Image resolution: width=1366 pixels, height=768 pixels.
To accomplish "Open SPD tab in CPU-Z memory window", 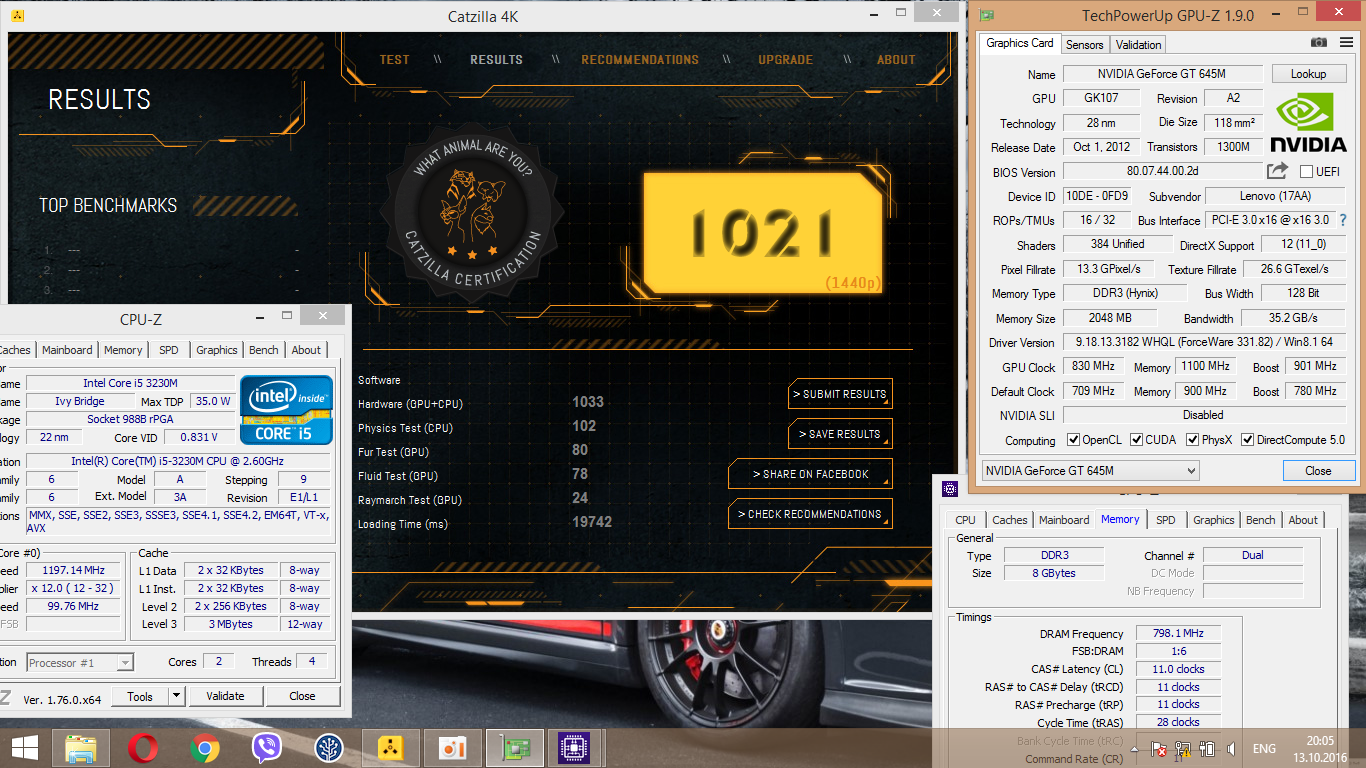I will click(x=1166, y=520).
